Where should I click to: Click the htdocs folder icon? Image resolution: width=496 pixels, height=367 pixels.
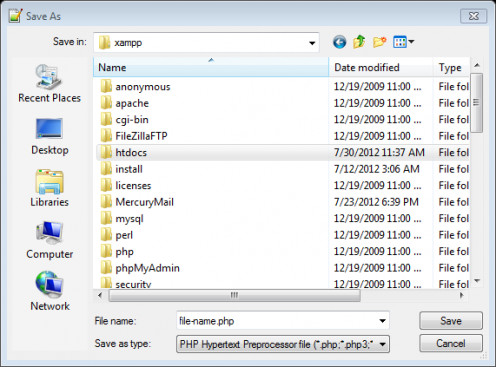point(106,152)
